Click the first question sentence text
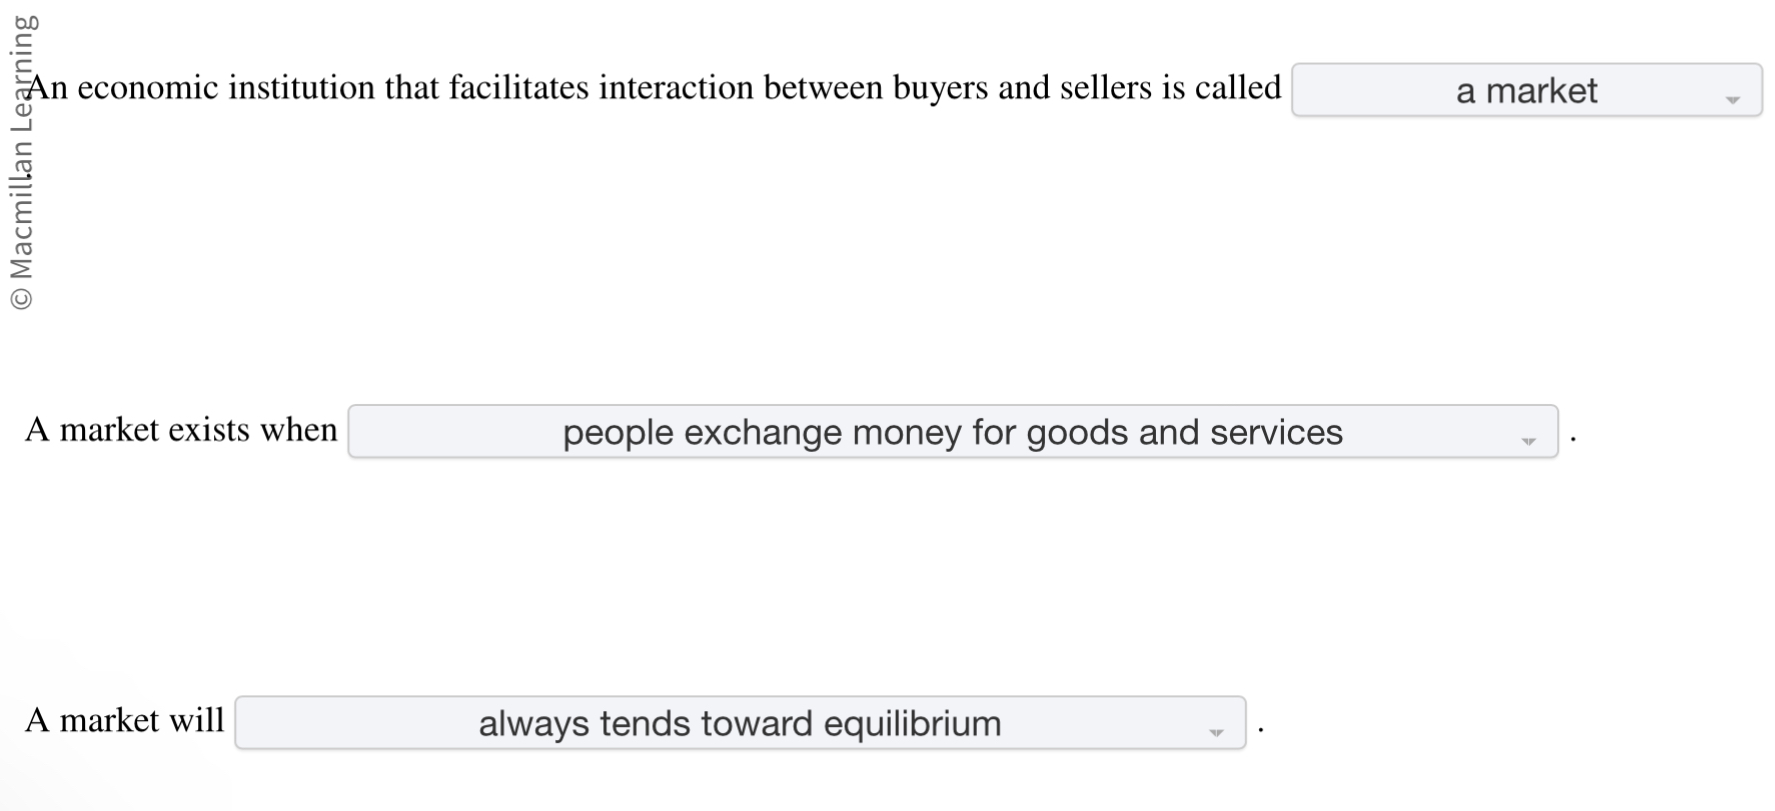 pos(650,87)
